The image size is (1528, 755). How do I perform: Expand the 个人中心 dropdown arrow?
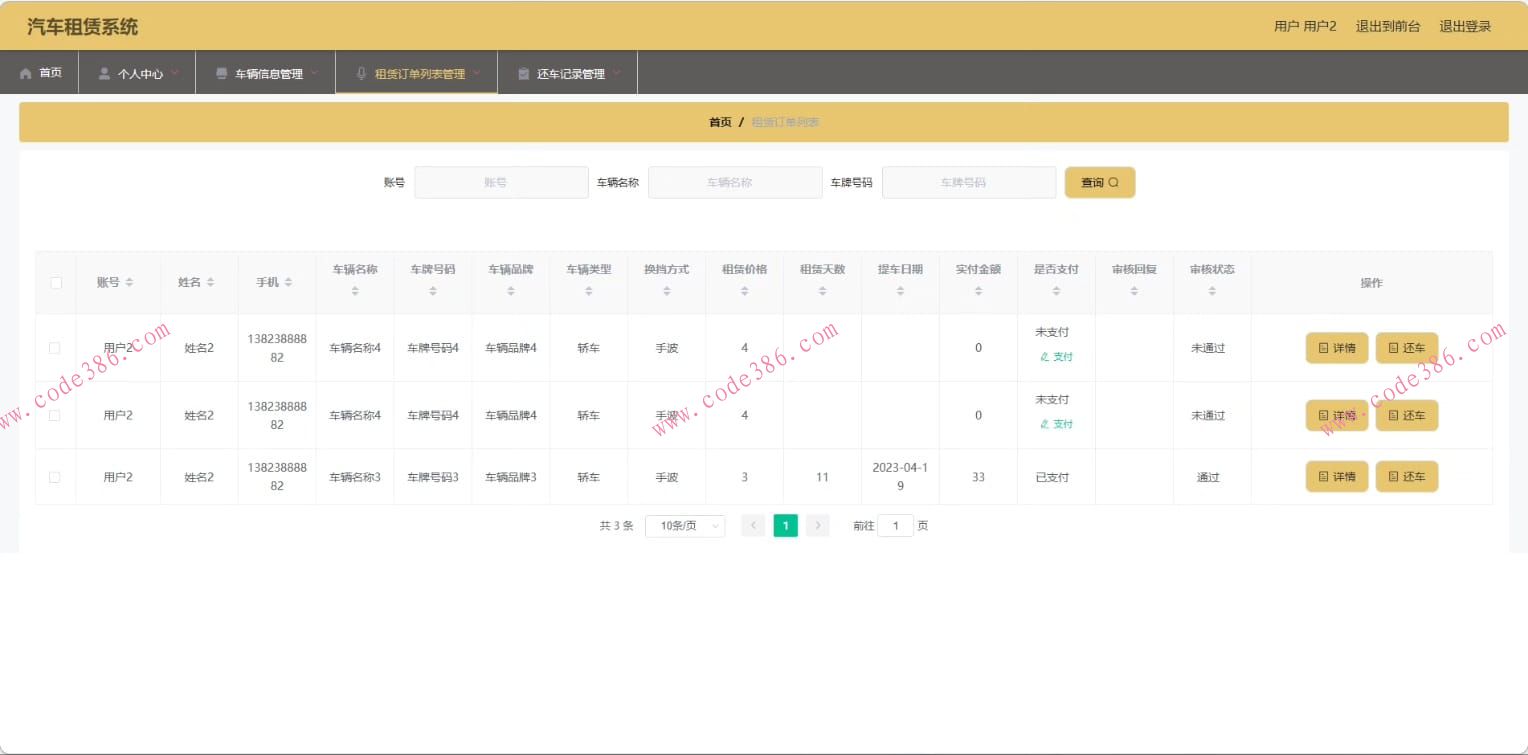[176, 71]
